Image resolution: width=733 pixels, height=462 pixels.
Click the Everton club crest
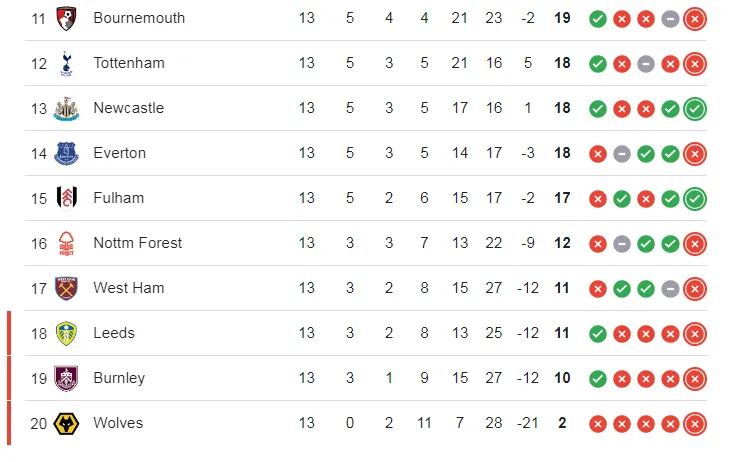tap(67, 153)
